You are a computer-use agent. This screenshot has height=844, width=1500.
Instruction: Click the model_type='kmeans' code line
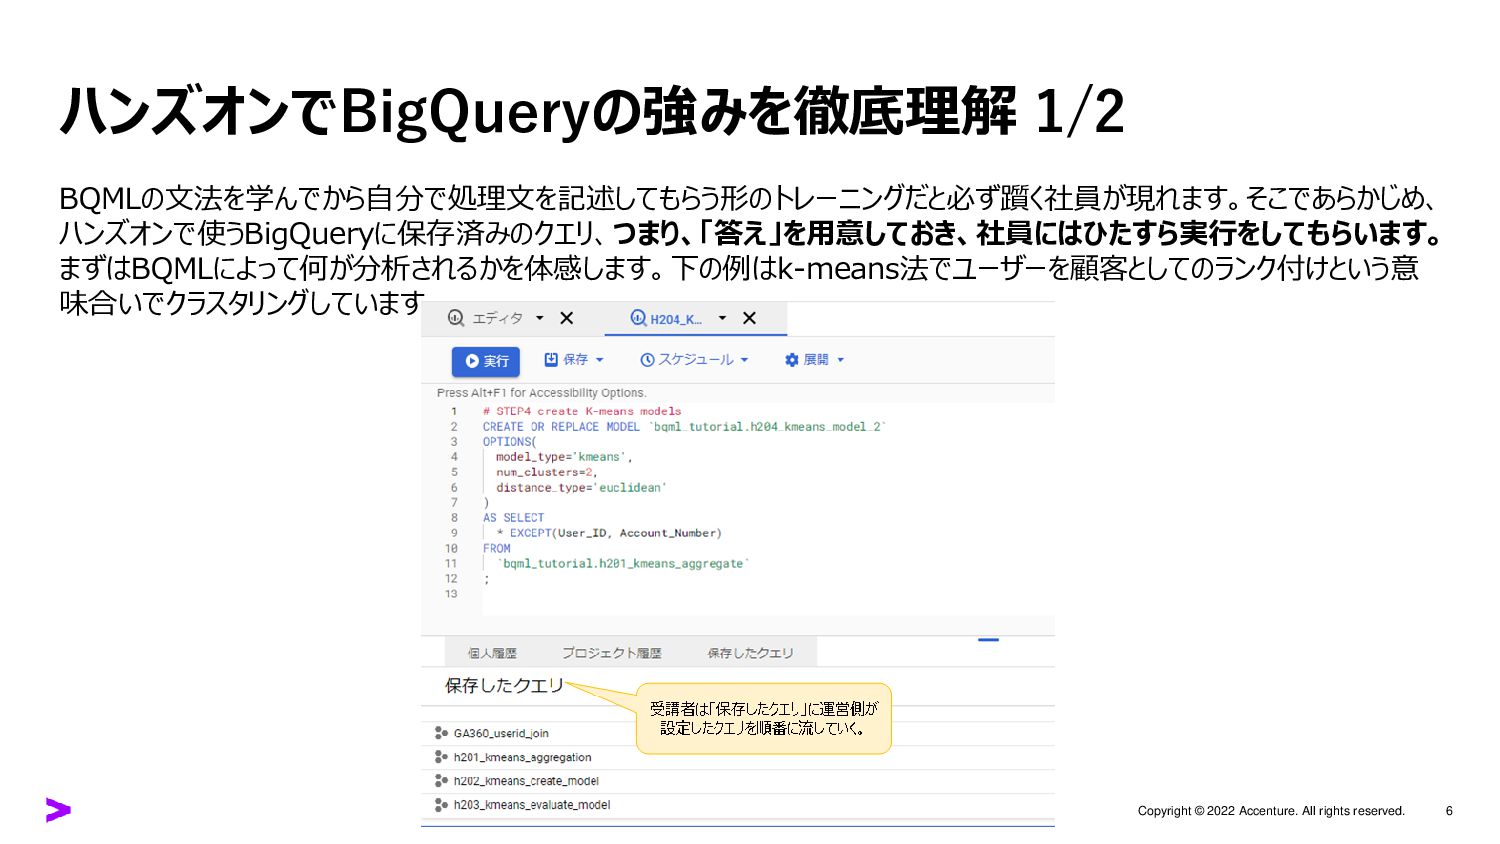(564, 457)
